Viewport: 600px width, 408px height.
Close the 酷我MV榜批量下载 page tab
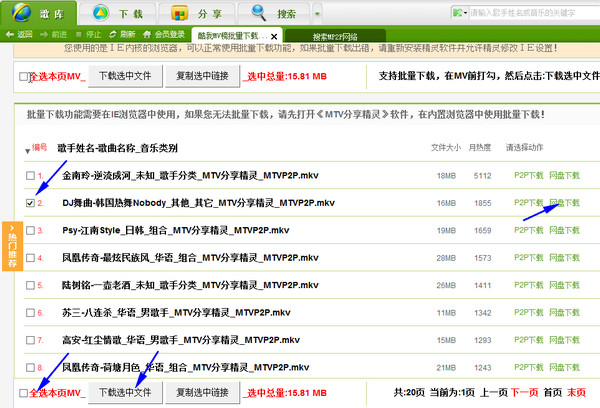(274, 36)
